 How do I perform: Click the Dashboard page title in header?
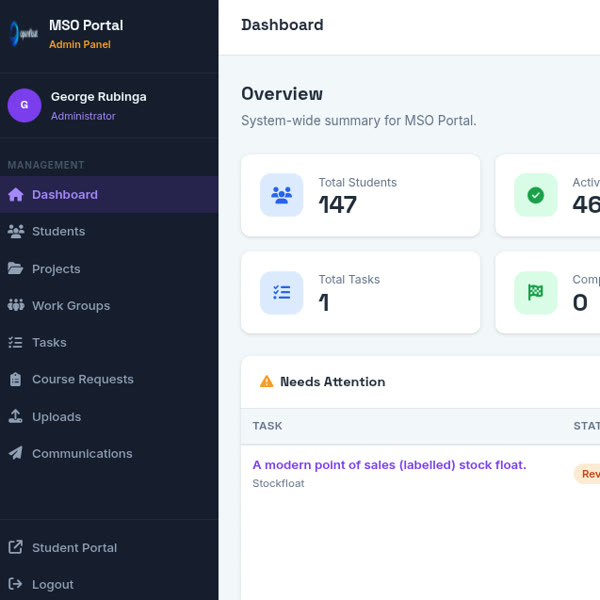282,25
